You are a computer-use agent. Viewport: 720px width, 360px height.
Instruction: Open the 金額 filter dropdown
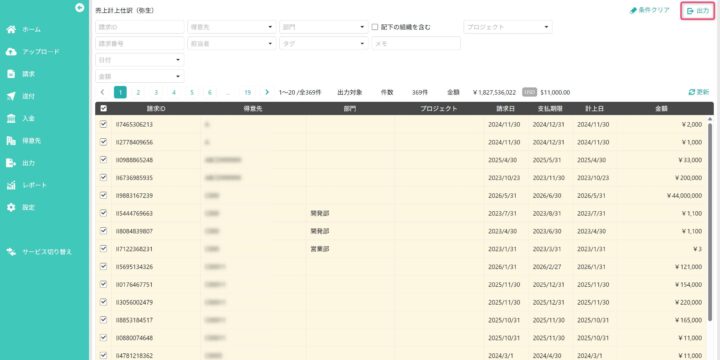(x=140, y=77)
